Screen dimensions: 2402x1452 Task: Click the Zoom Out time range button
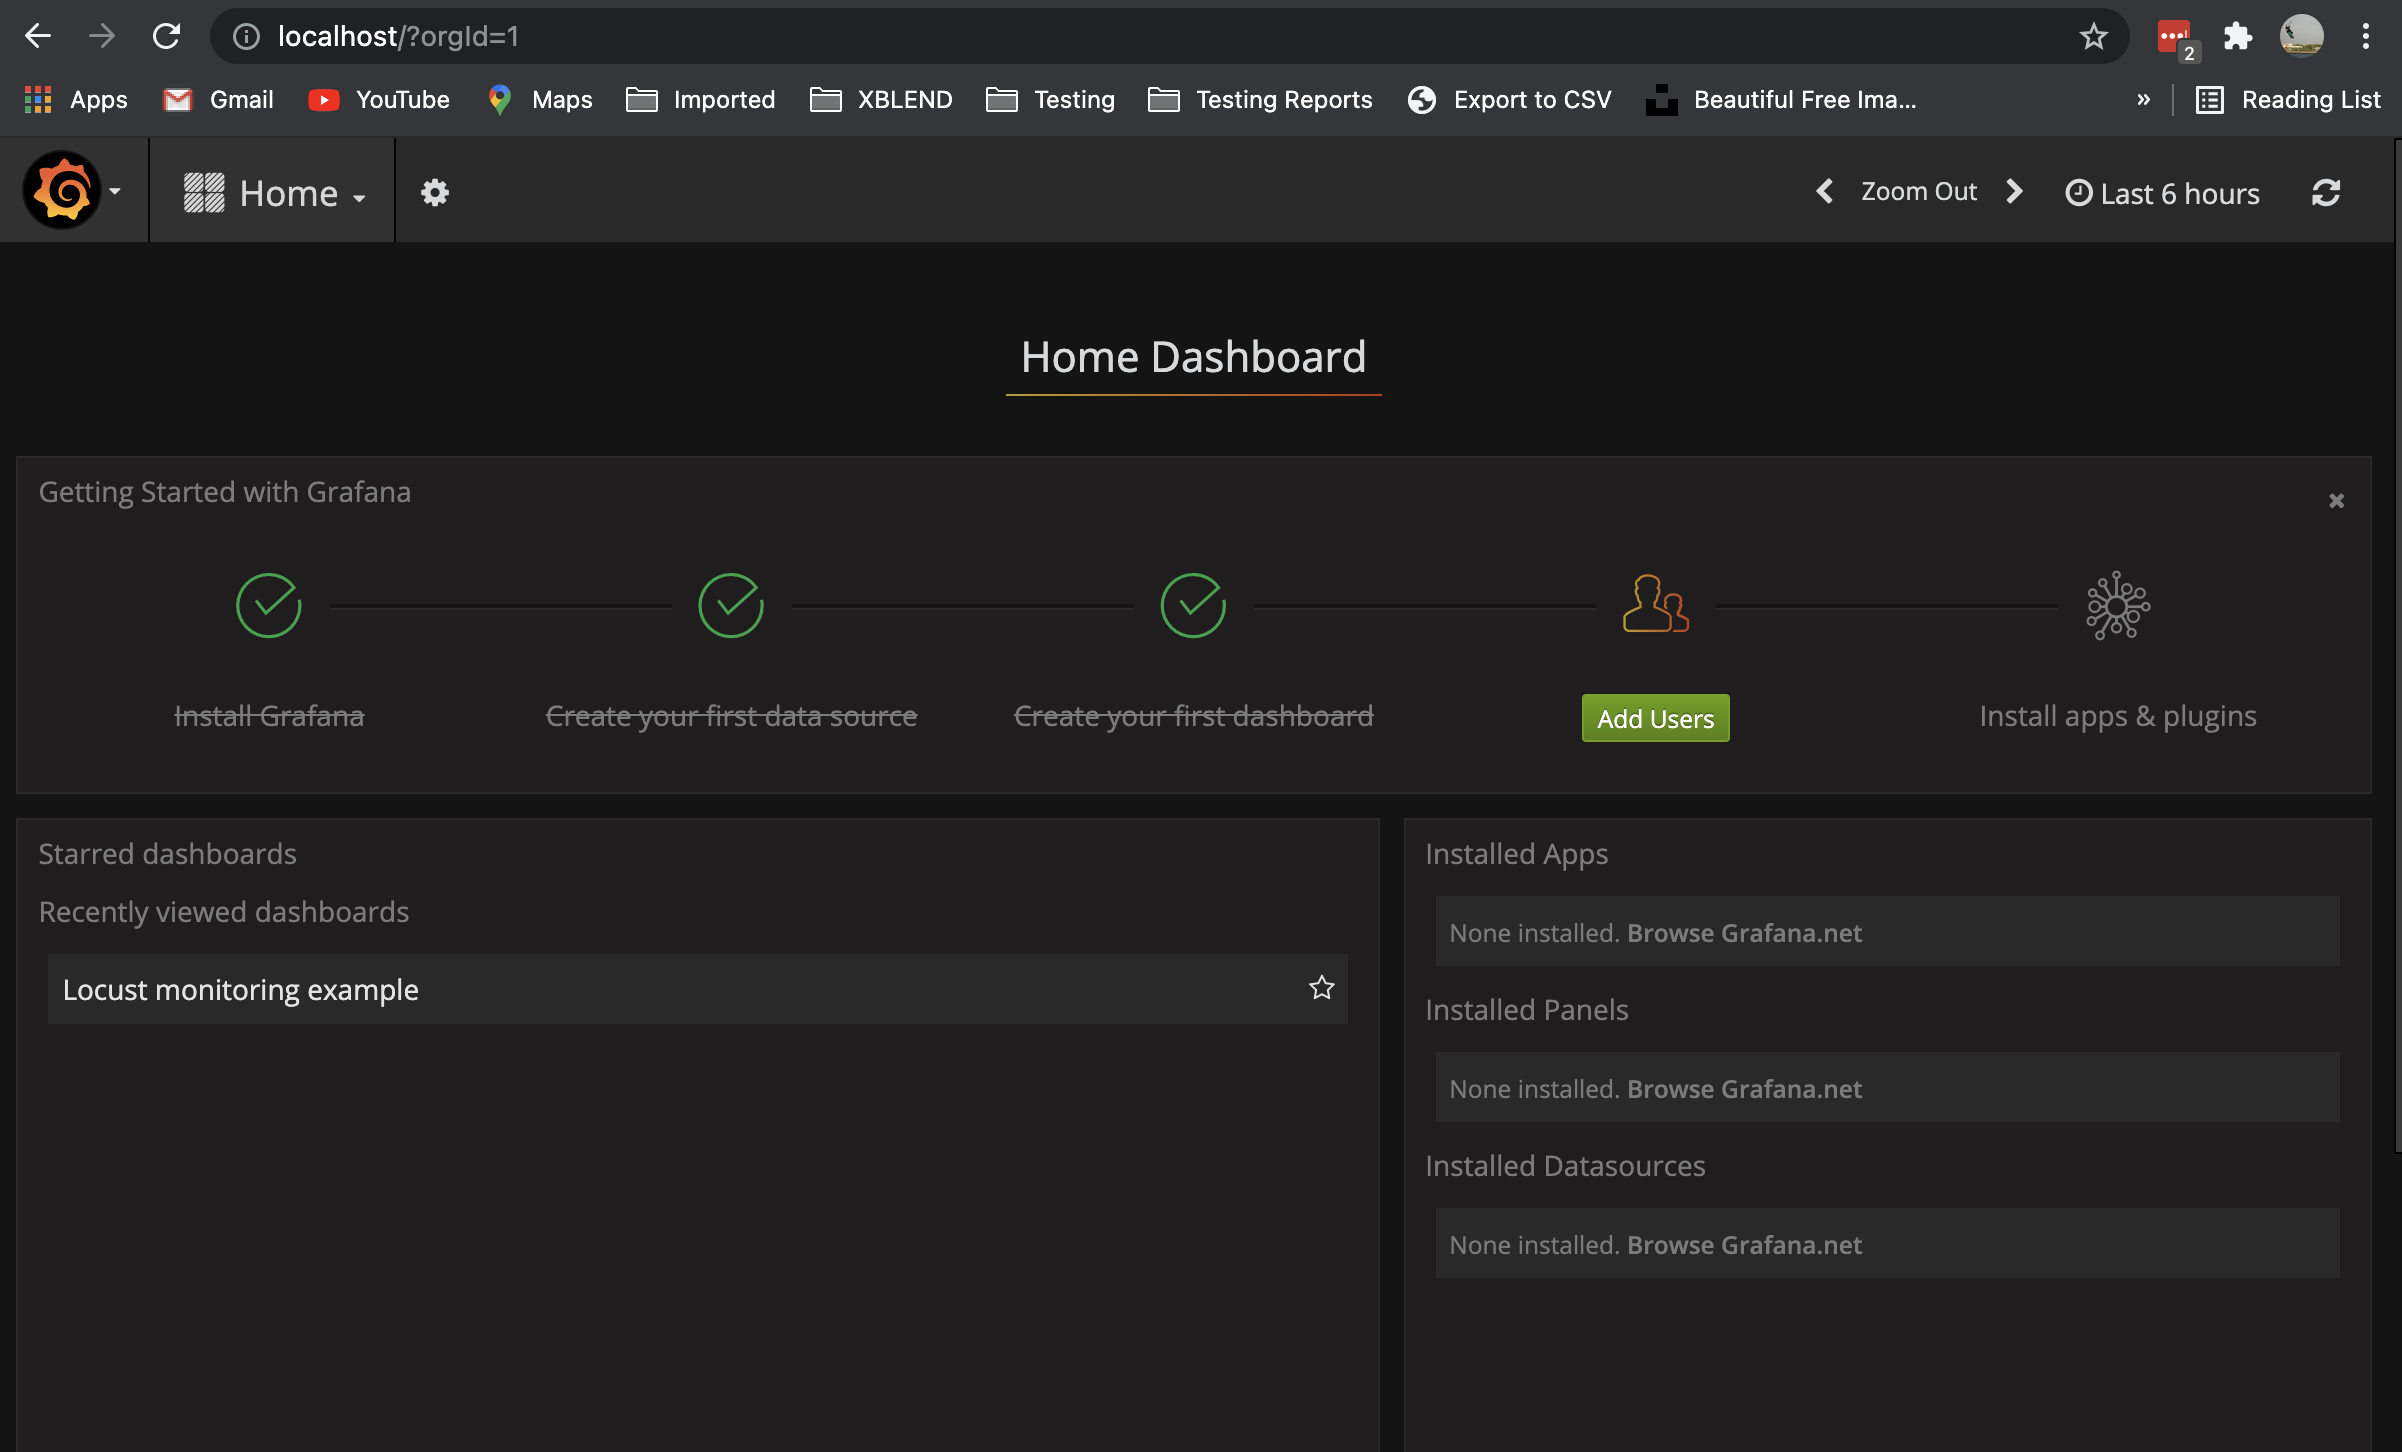(x=1918, y=191)
